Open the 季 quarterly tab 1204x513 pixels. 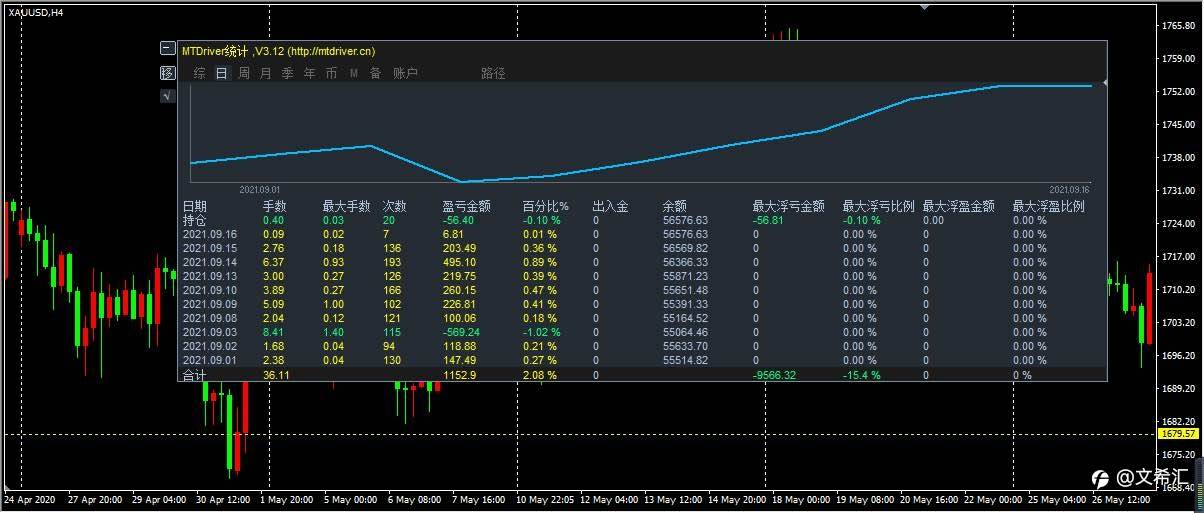tap(288, 73)
